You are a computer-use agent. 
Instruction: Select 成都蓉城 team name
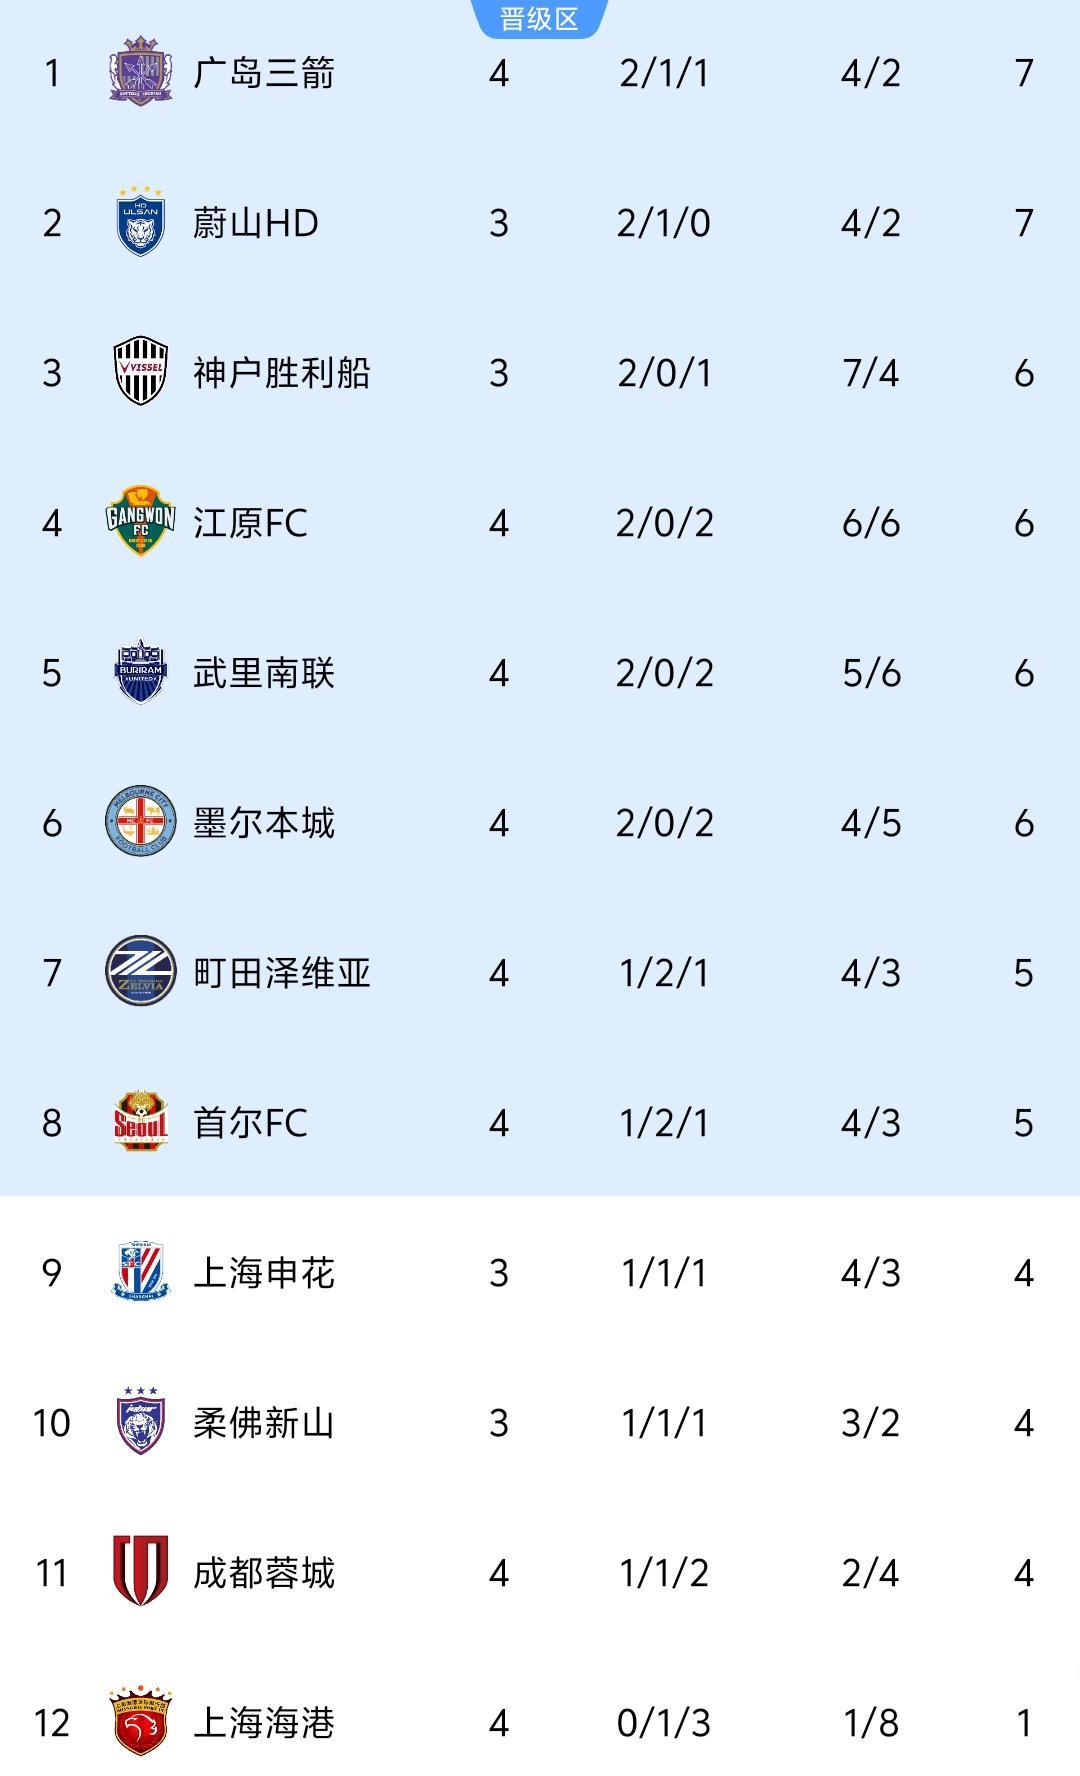[x=264, y=1573]
